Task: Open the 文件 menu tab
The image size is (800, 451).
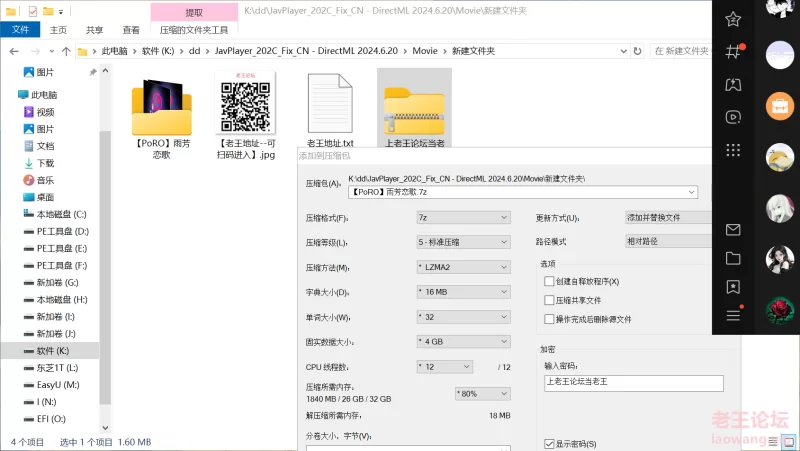Action: click(x=20, y=30)
